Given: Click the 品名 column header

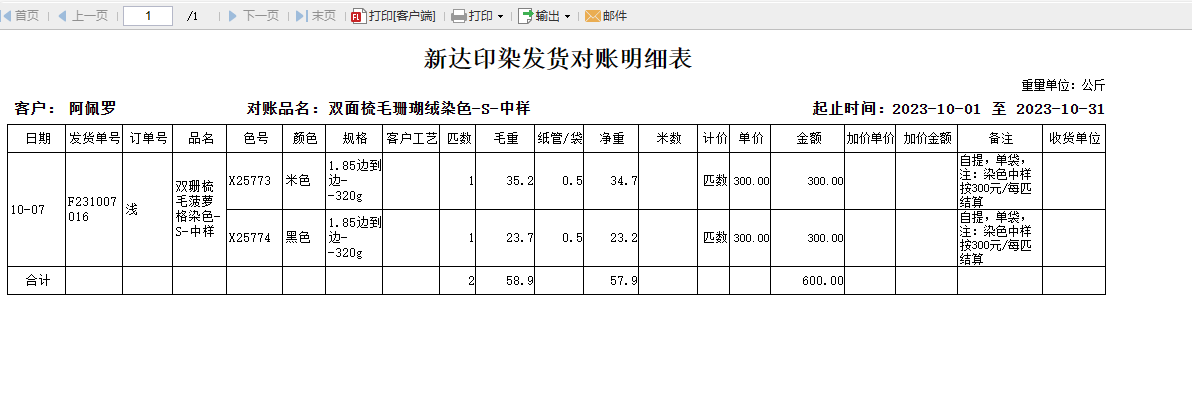Looking at the screenshot, I should (199, 139).
